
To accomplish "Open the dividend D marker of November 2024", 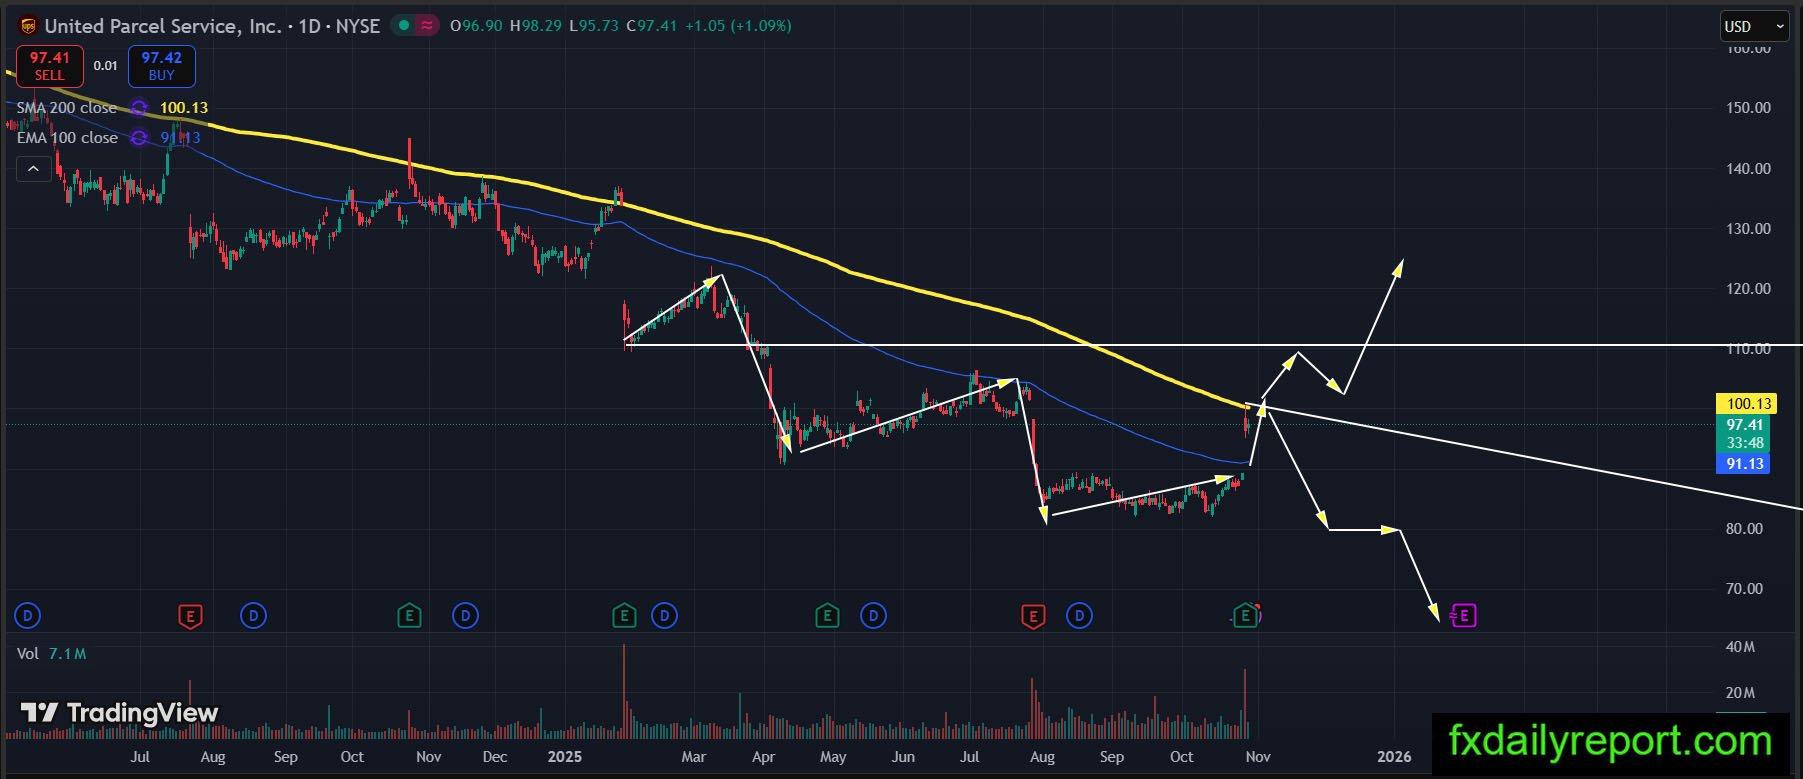I will coord(465,615).
